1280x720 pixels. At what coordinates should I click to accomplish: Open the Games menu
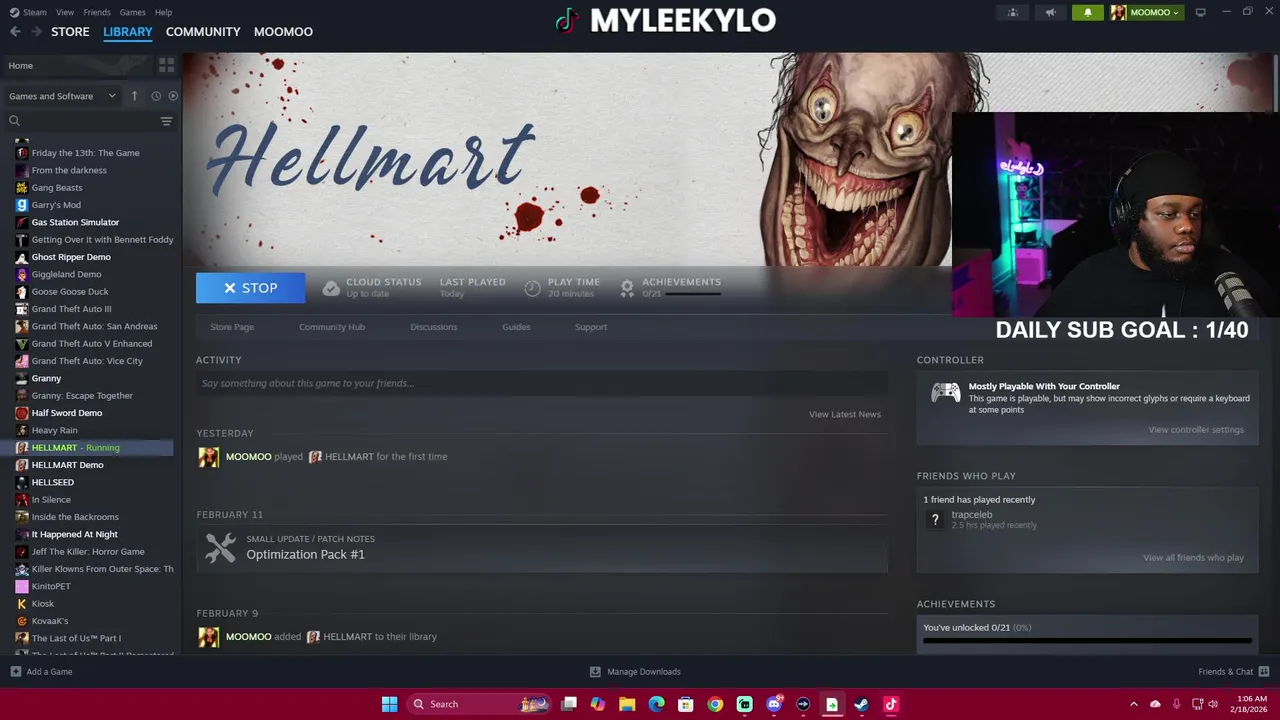[x=132, y=12]
